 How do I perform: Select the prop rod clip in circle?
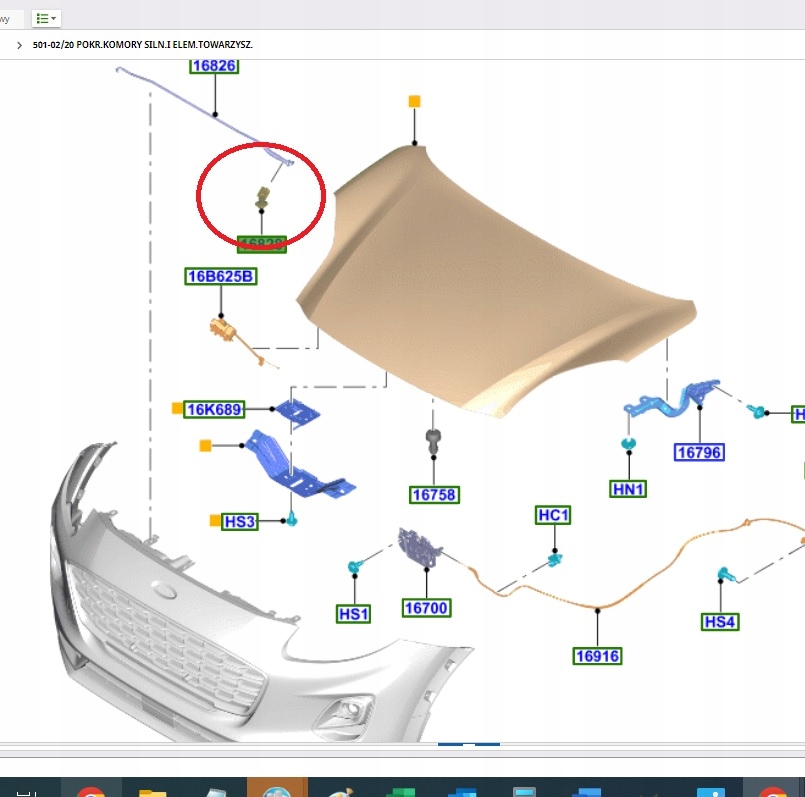tap(262, 198)
